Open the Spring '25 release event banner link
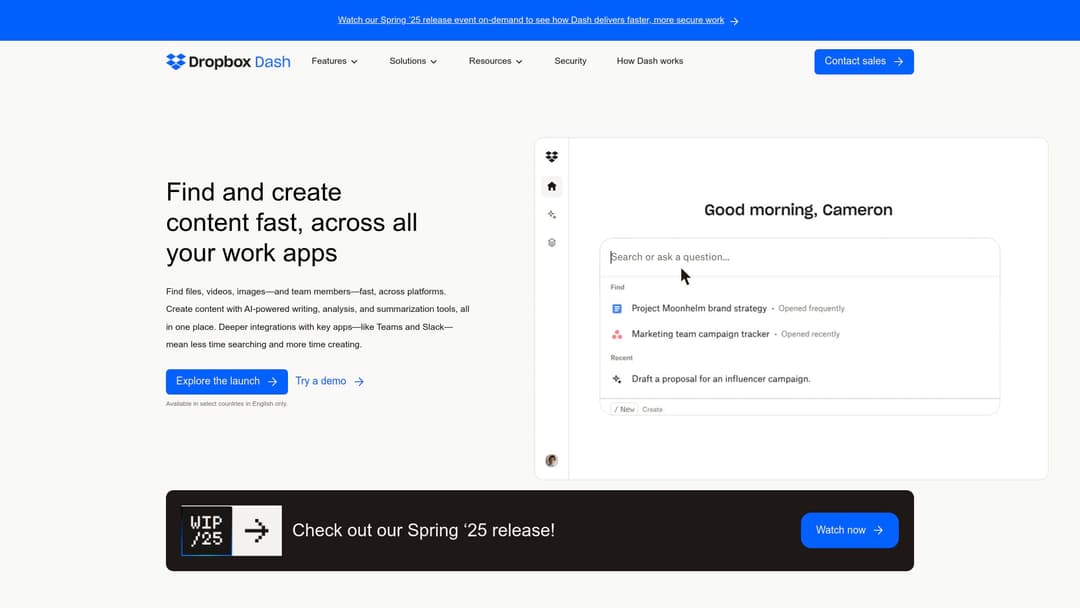Image resolution: width=1080 pixels, height=608 pixels. (x=530, y=20)
